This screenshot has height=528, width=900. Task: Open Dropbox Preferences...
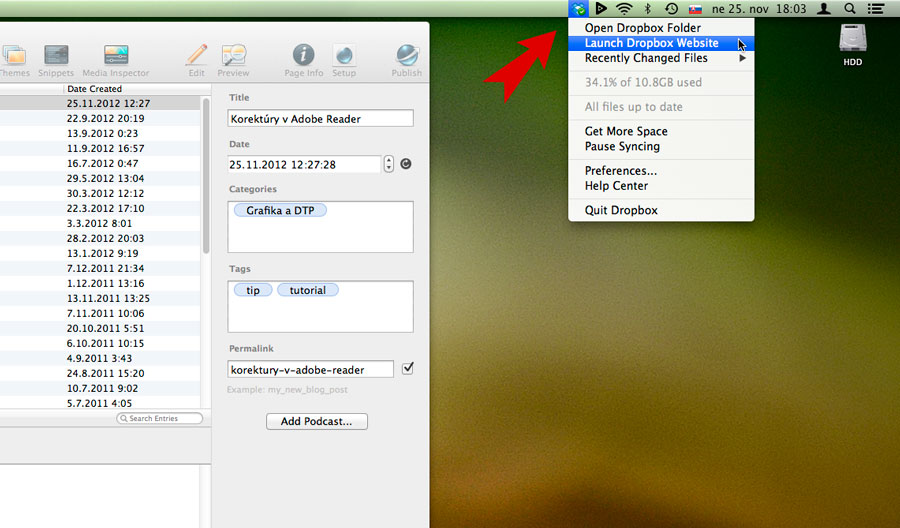point(661,170)
